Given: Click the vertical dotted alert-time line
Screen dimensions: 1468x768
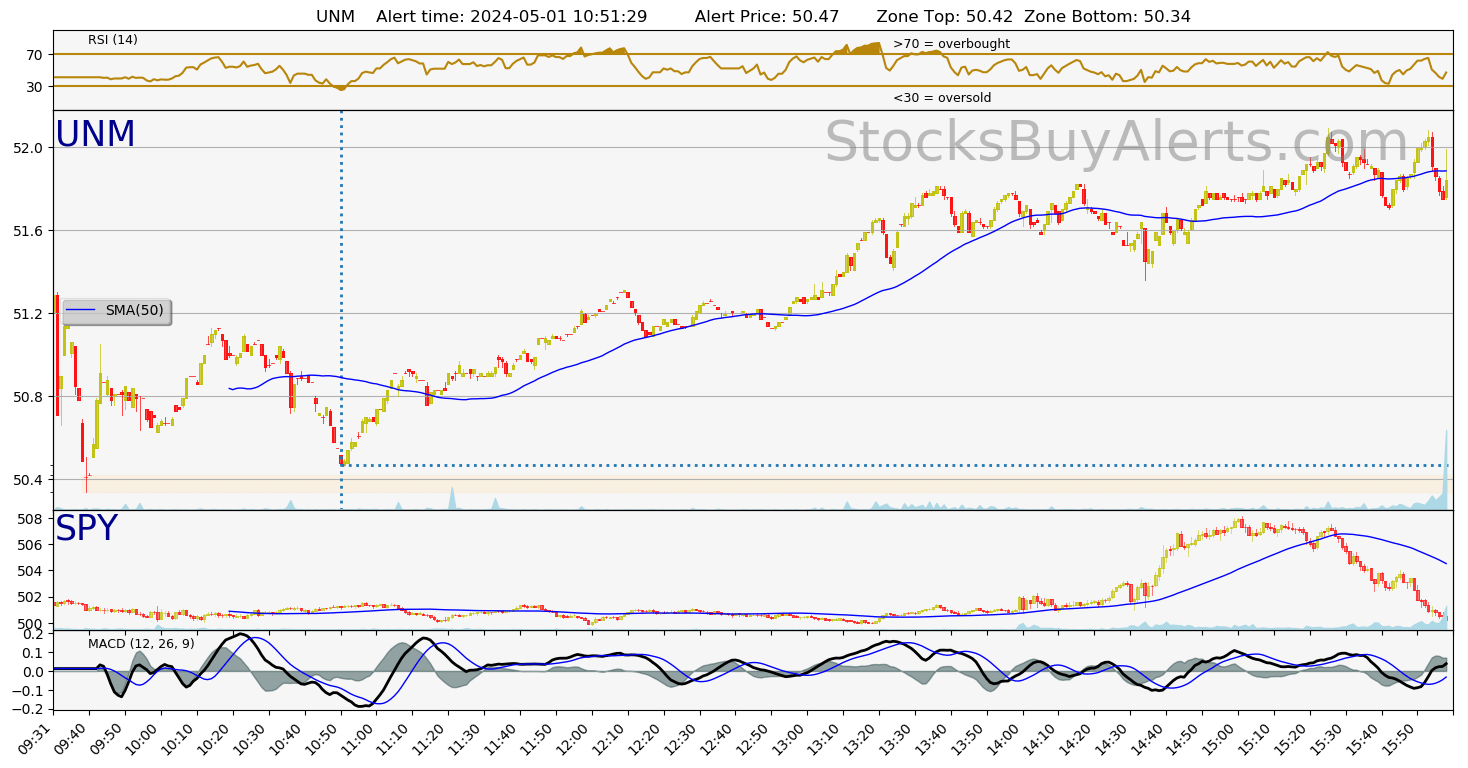Looking at the screenshot, I should pyautogui.click(x=341, y=310).
